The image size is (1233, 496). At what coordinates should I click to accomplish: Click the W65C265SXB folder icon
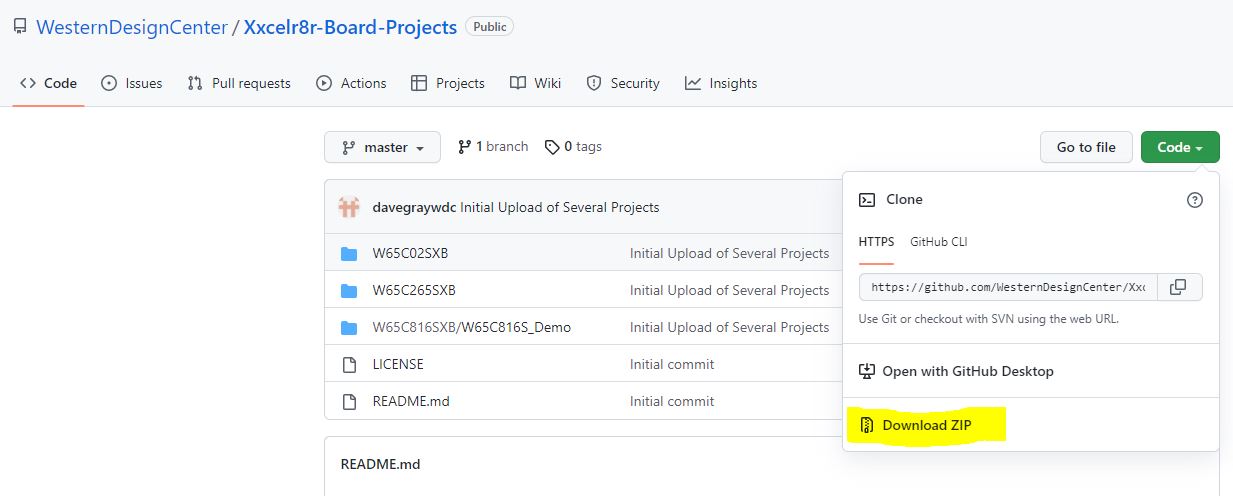coord(349,290)
